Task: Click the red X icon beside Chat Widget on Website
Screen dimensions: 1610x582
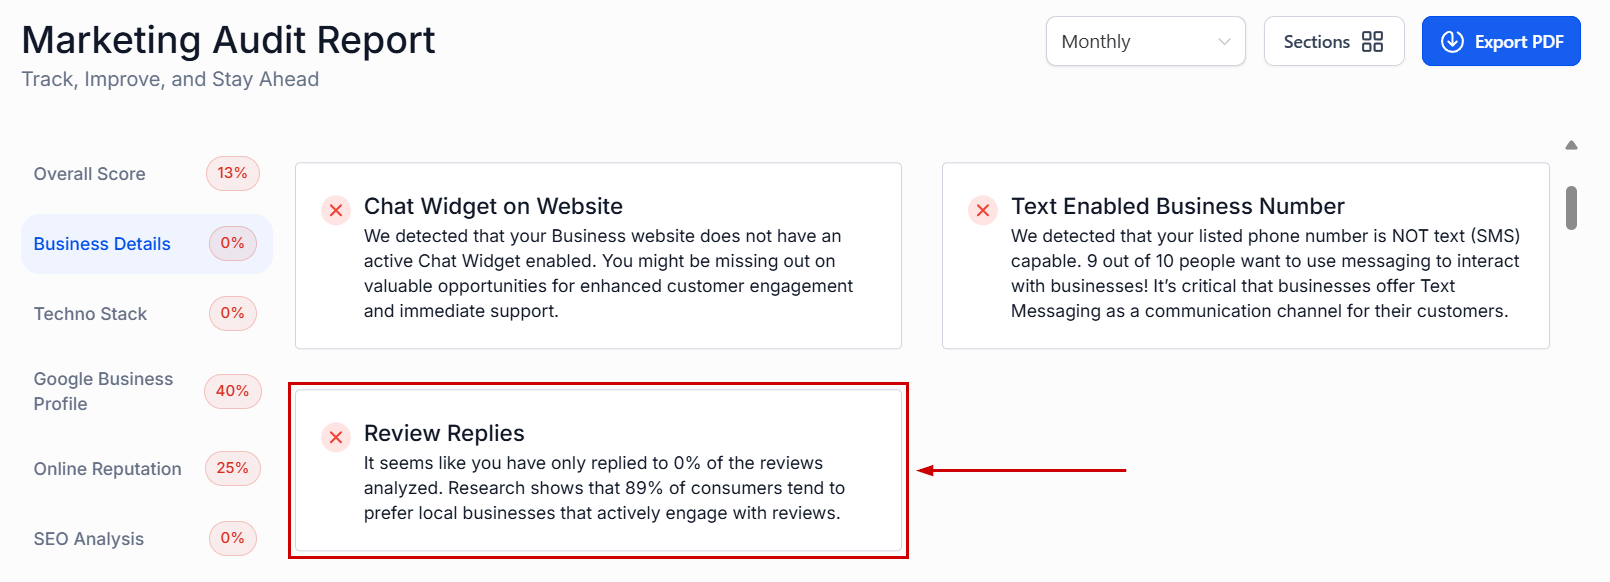Action: coord(336,210)
